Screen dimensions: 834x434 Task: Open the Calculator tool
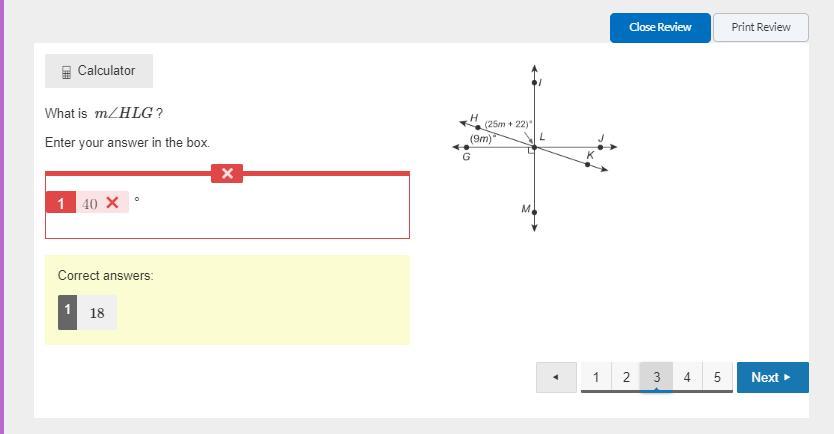99,71
